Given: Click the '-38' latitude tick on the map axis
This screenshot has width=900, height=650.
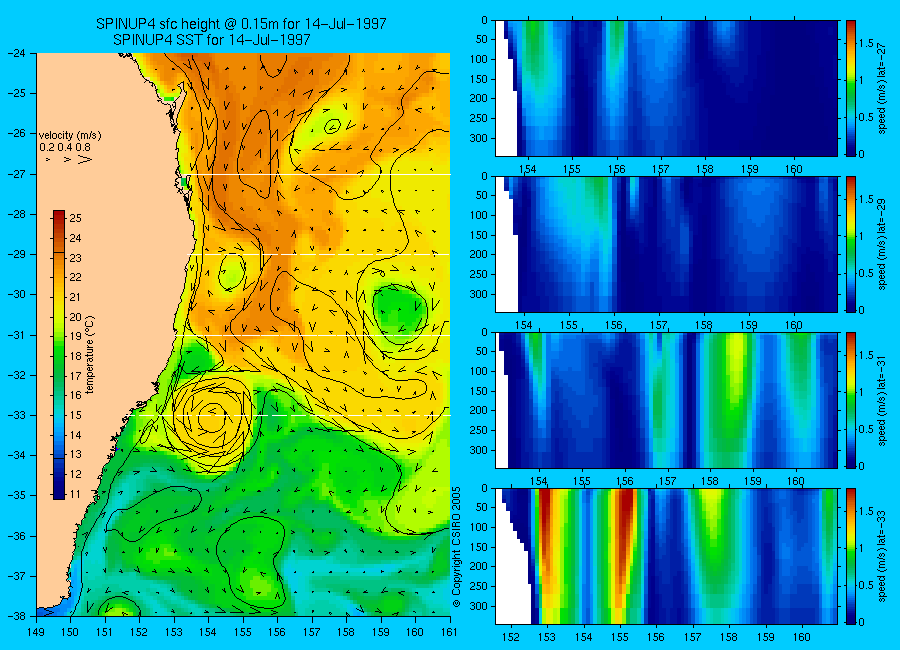Looking at the screenshot, I should point(17,616).
